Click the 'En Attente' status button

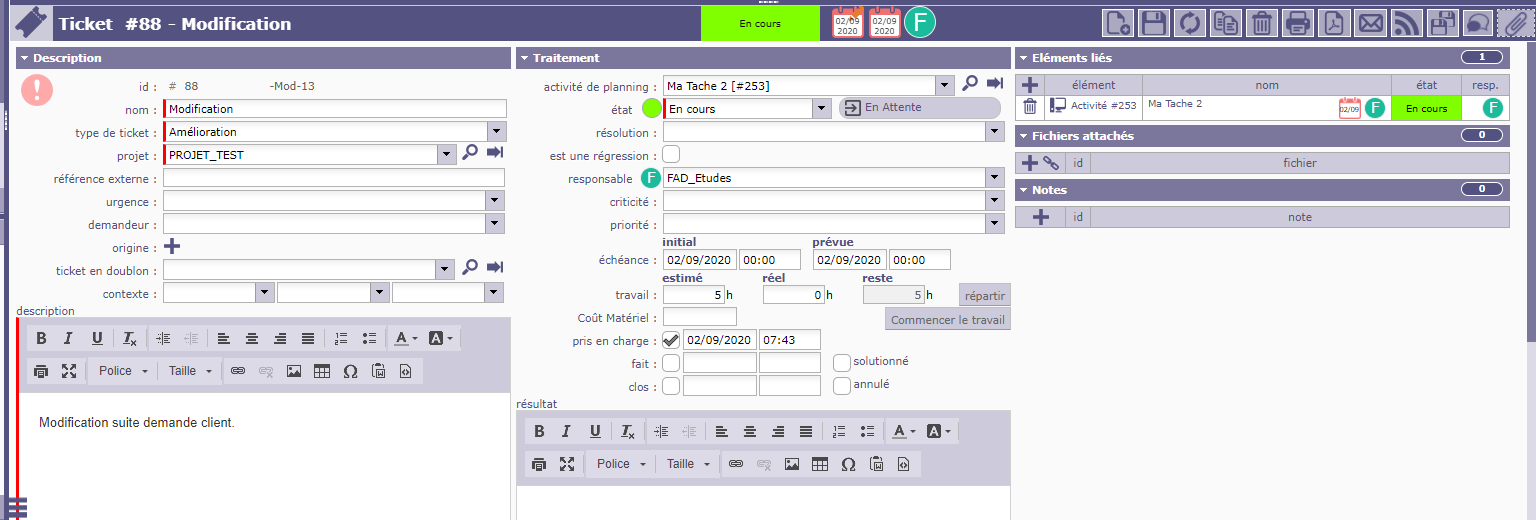click(893, 108)
